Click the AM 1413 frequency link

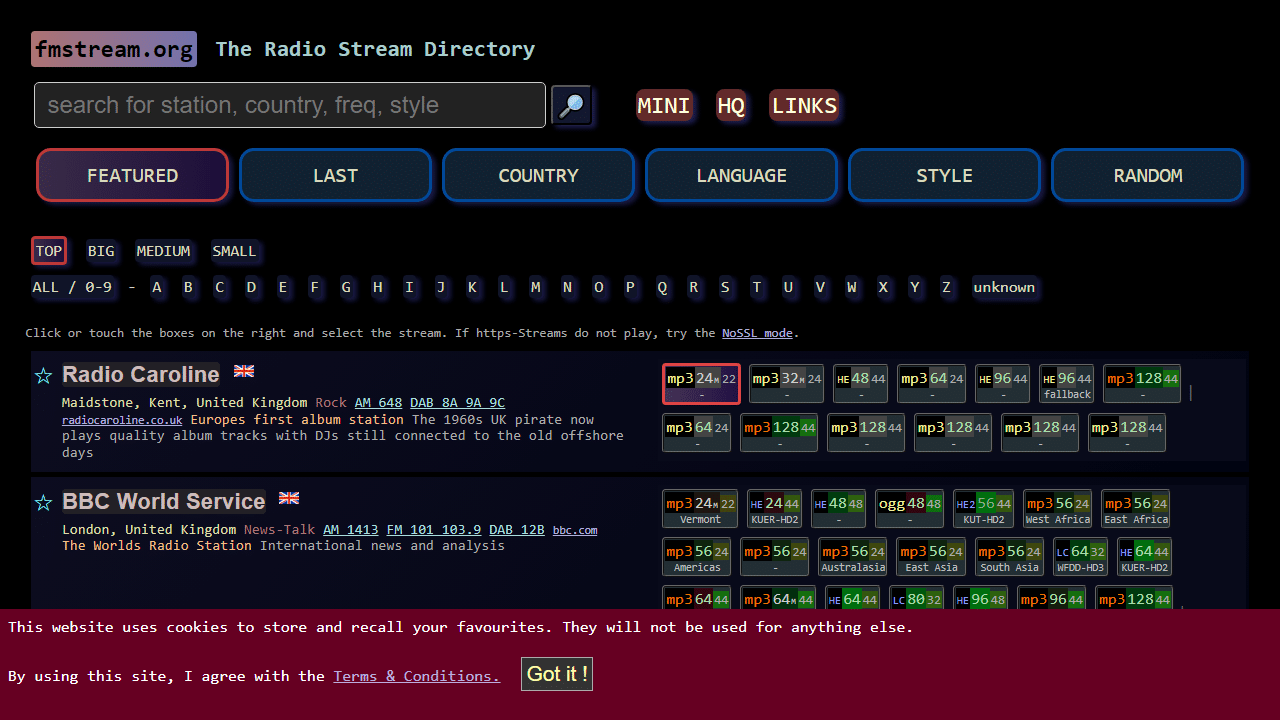[351, 530]
